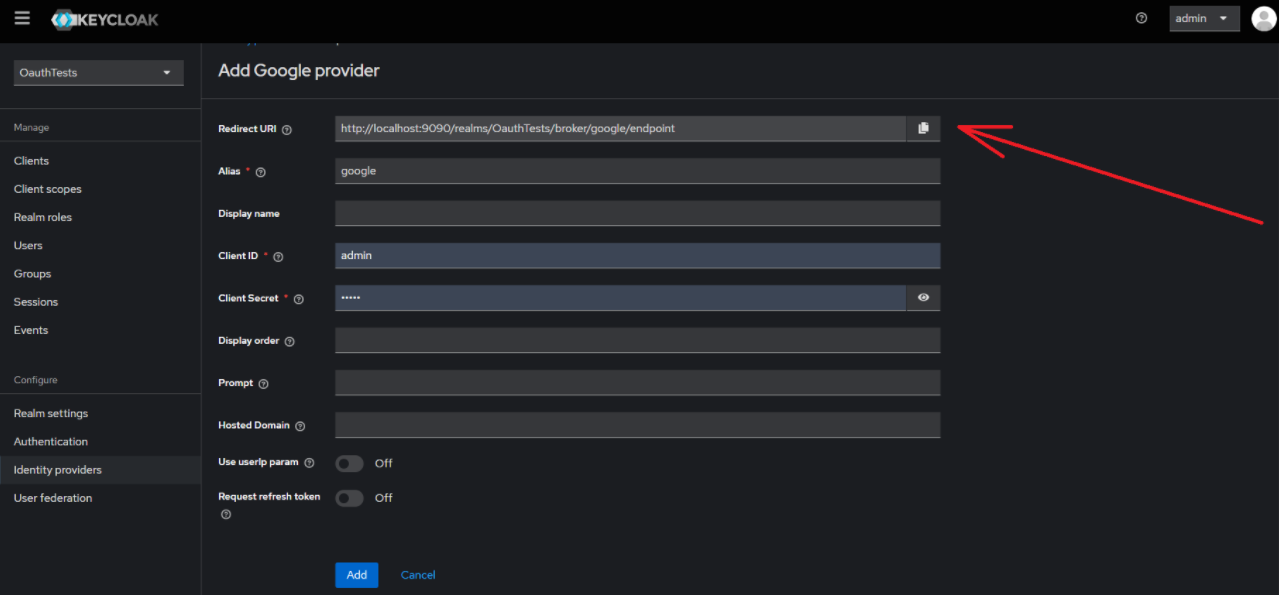Click the Add Google provider heading
This screenshot has height=595, width=1279.
point(299,71)
